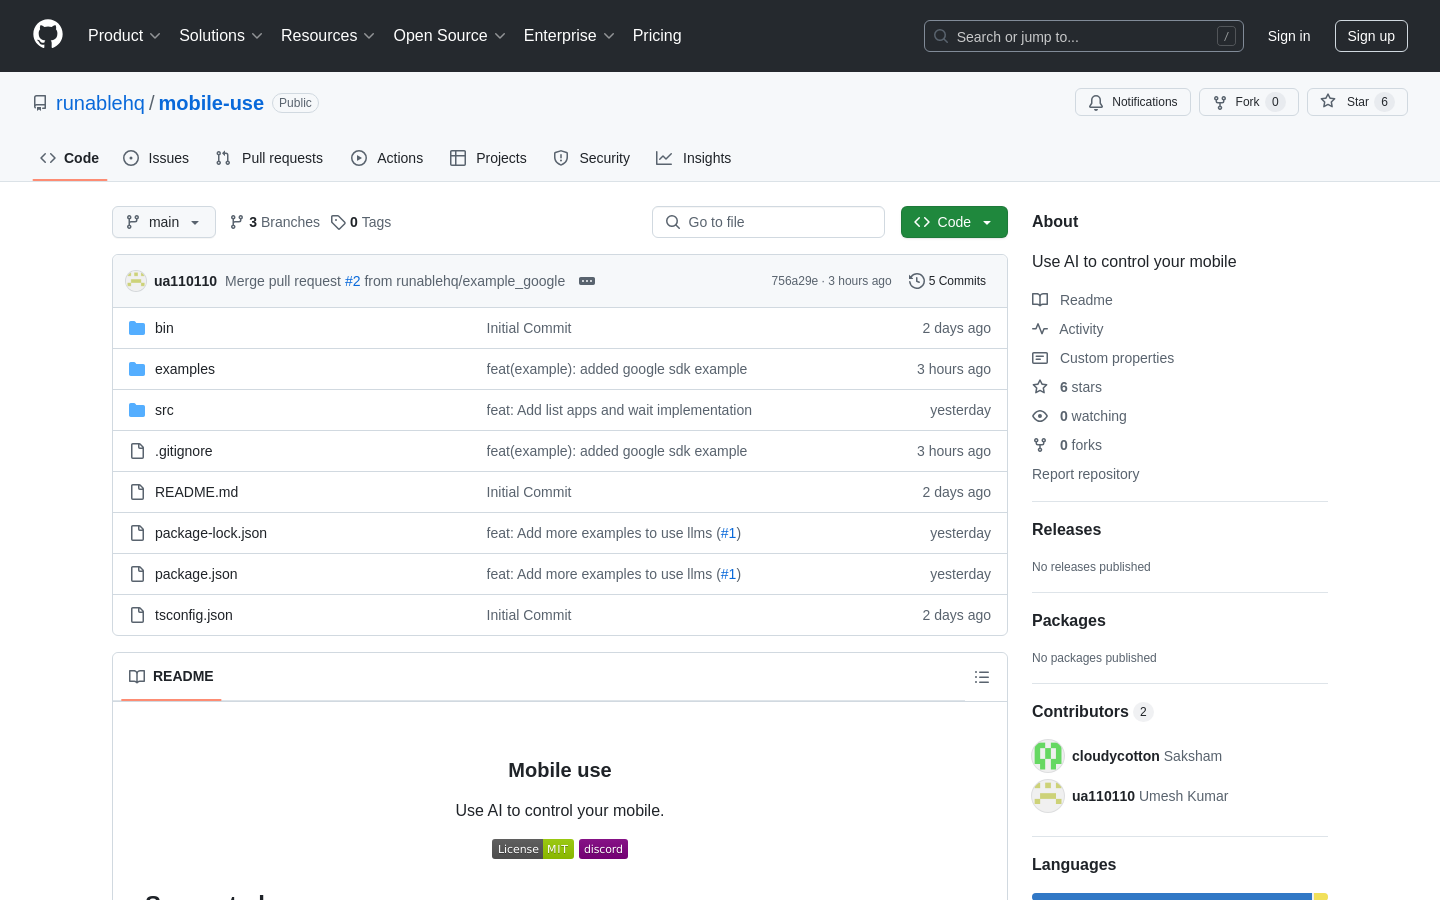
Task: Fork the repository with Fork button
Action: (x=1249, y=102)
